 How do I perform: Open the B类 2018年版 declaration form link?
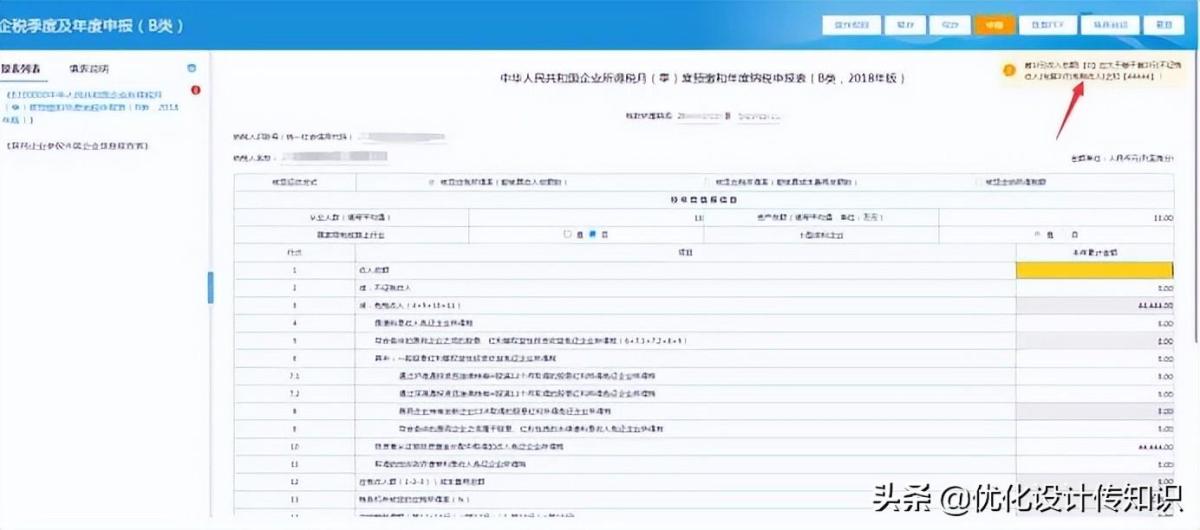pyautogui.click(x=92, y=104)
